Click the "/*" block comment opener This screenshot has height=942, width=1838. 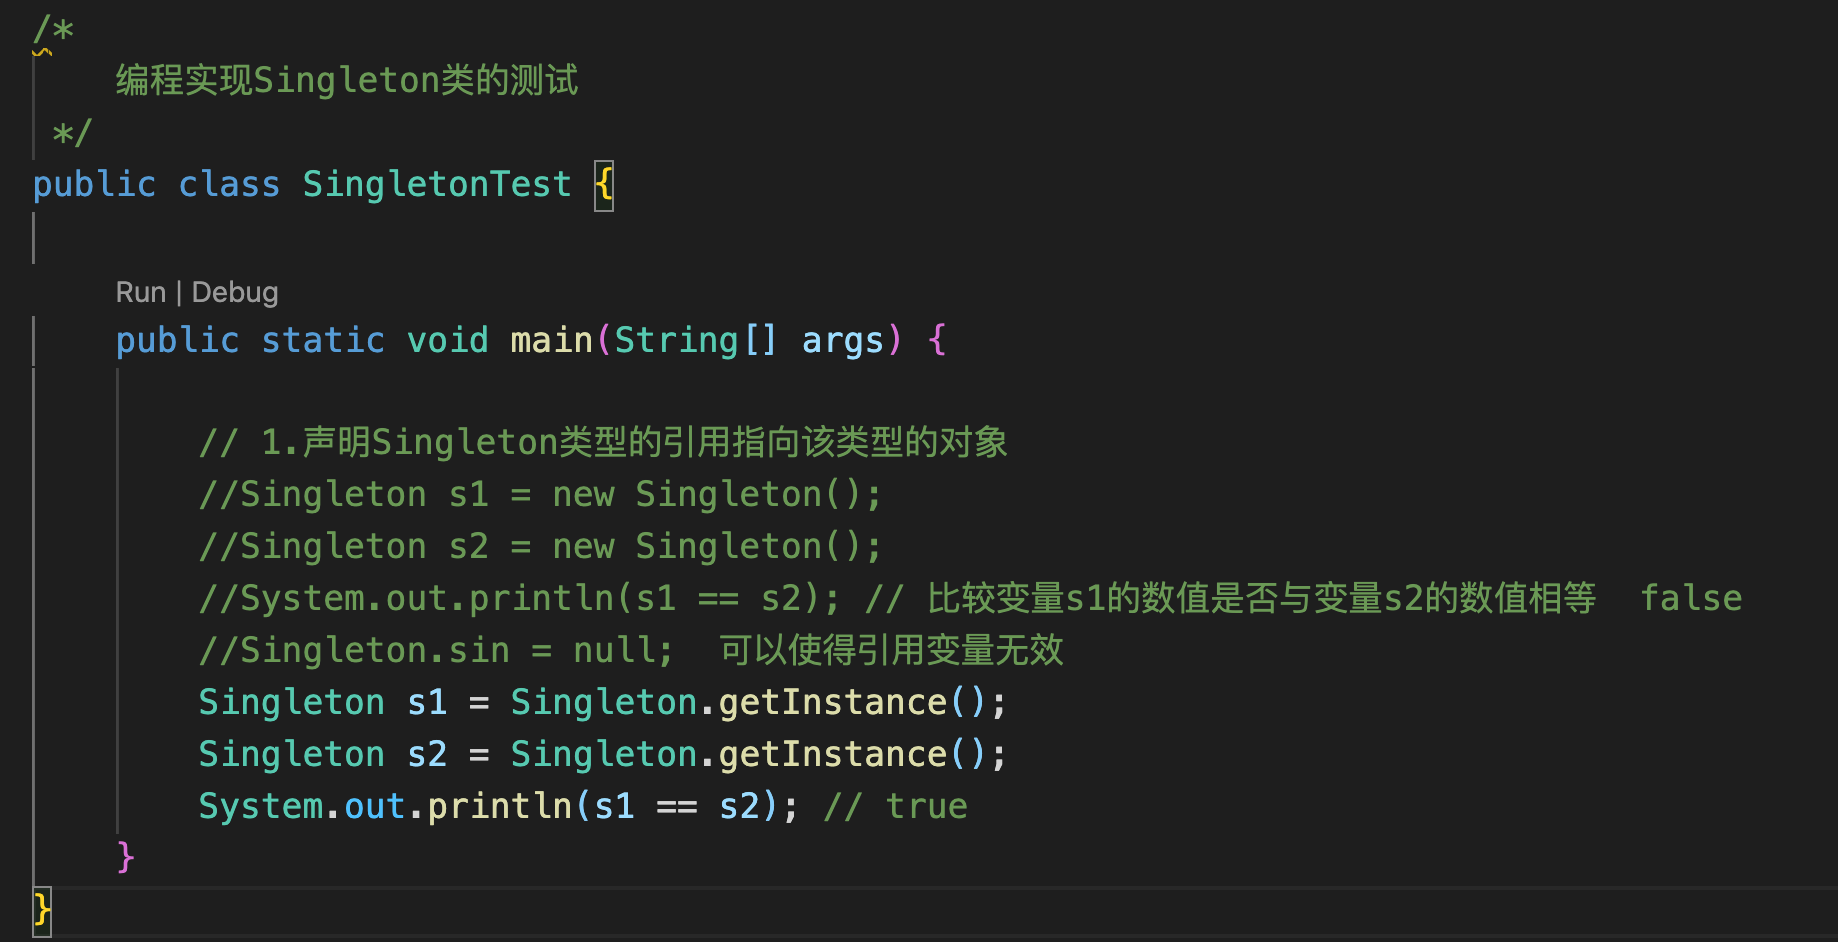click(53, 30)
